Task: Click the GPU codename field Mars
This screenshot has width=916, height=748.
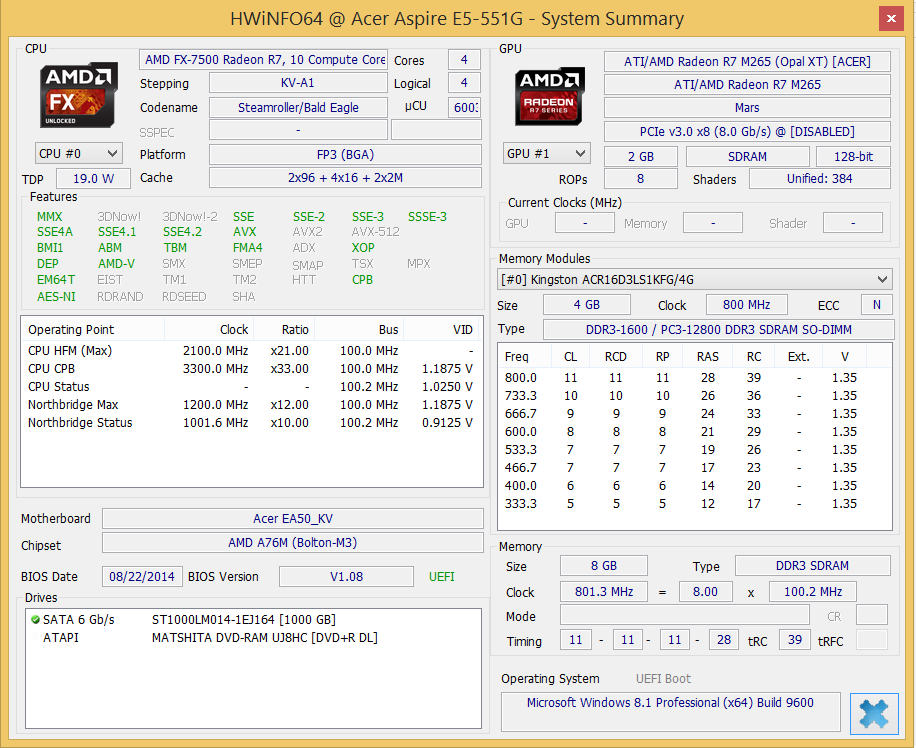Action: (x=747, y=108)
